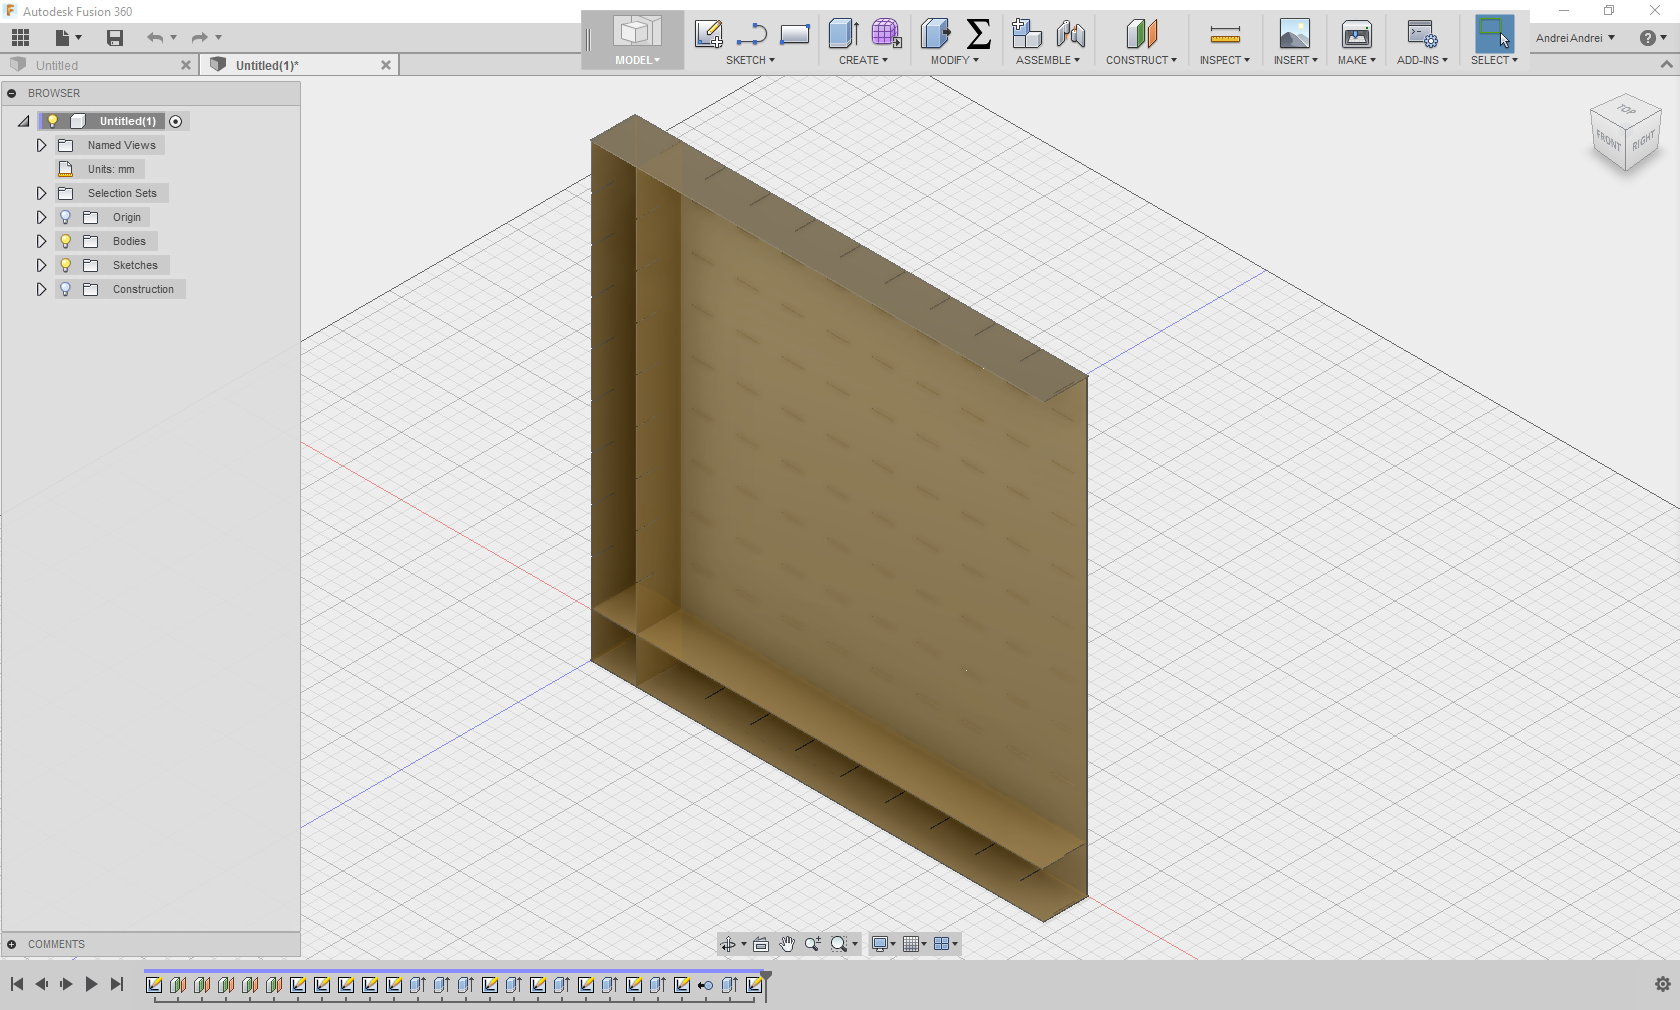Click the Create Sketch icon
This screenshot has width=1680, height=1010.
pyautogui.click(x=708, y=34)
